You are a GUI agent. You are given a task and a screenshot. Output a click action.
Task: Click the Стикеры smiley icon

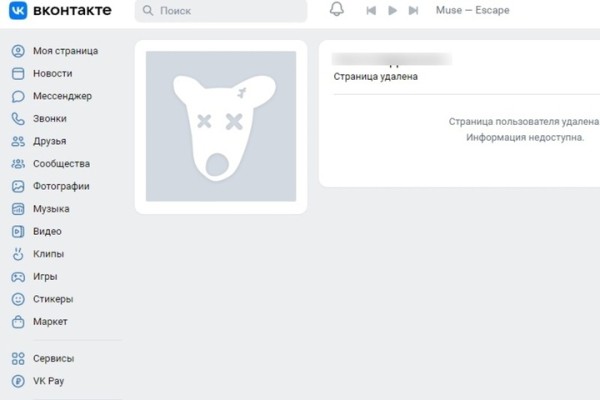18,299
